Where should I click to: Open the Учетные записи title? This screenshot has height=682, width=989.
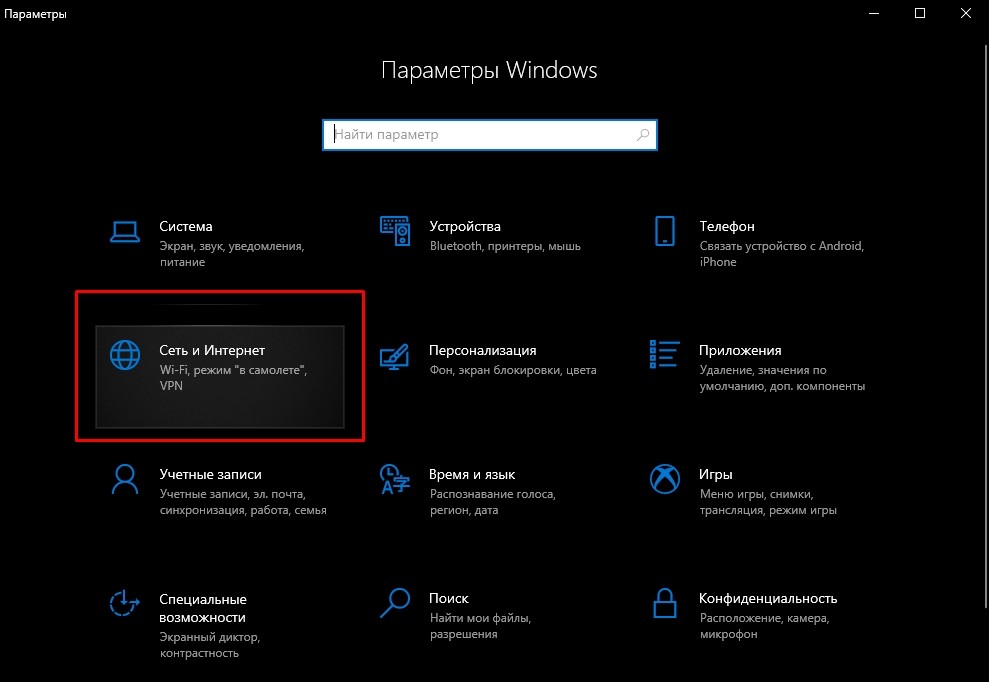tap(210, 474)
